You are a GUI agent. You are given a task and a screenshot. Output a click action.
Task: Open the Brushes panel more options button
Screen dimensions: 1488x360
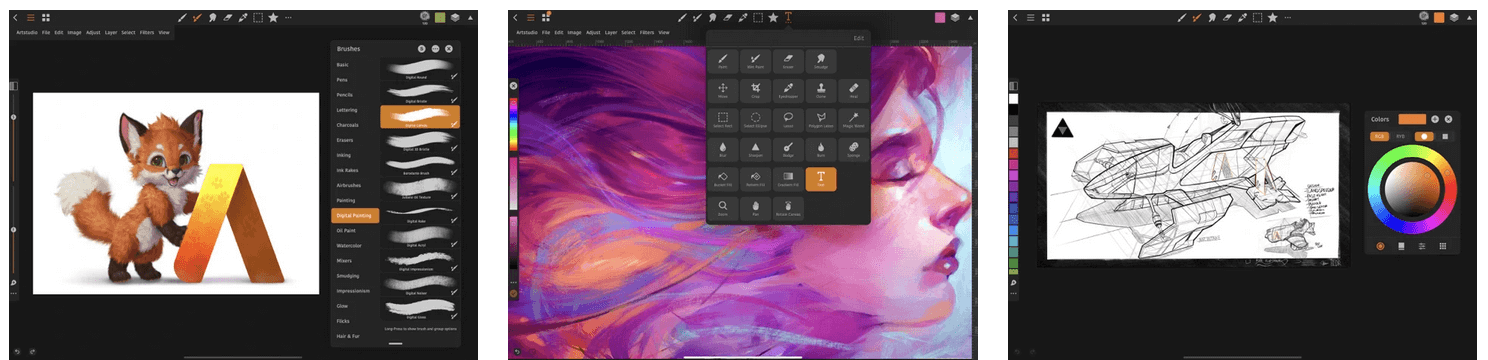[x=435, y=48]
